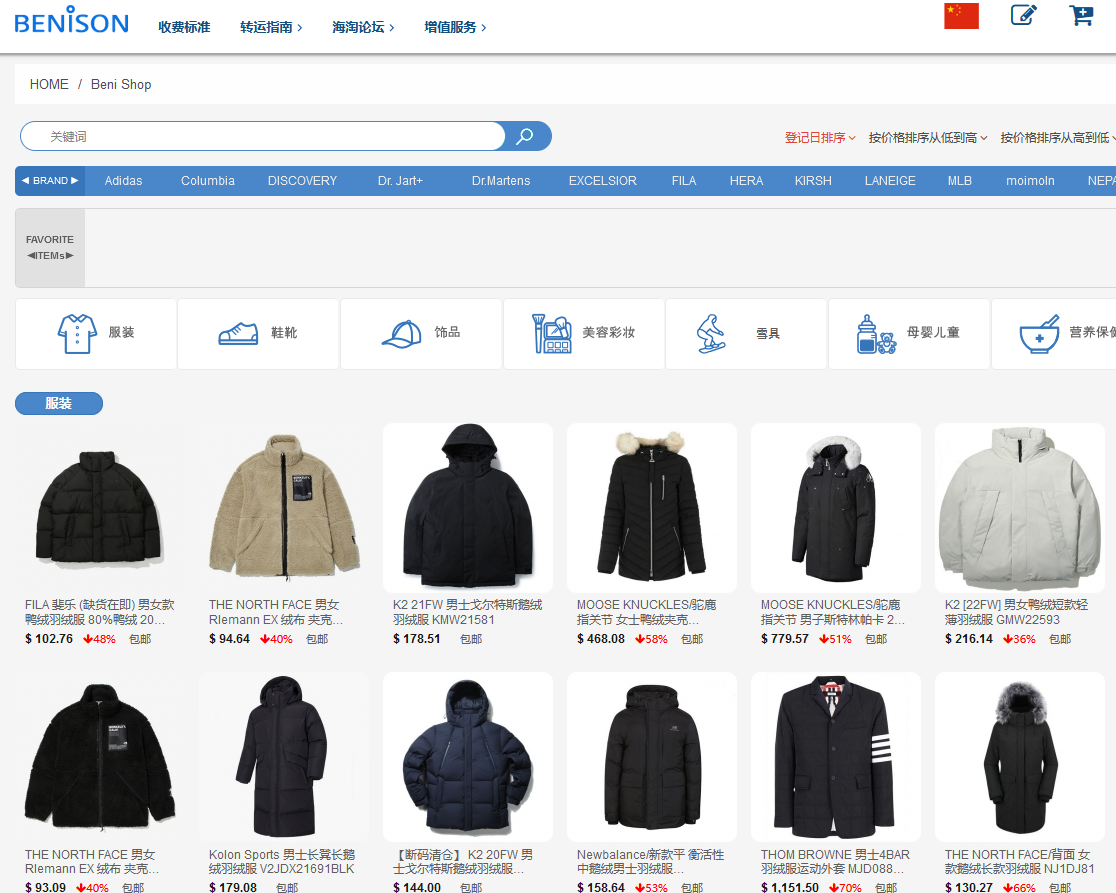Switch language using China flag icon
This screenshot has height=893, width=1116.
point(961,16)
